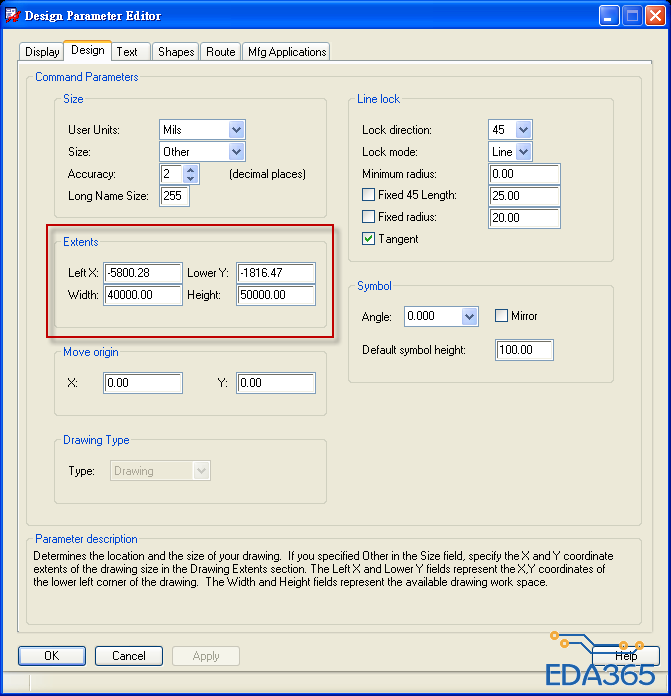This screenshot has width=671, height=696.
Task: Select the Design tab
Action: (x=87, y=50)
